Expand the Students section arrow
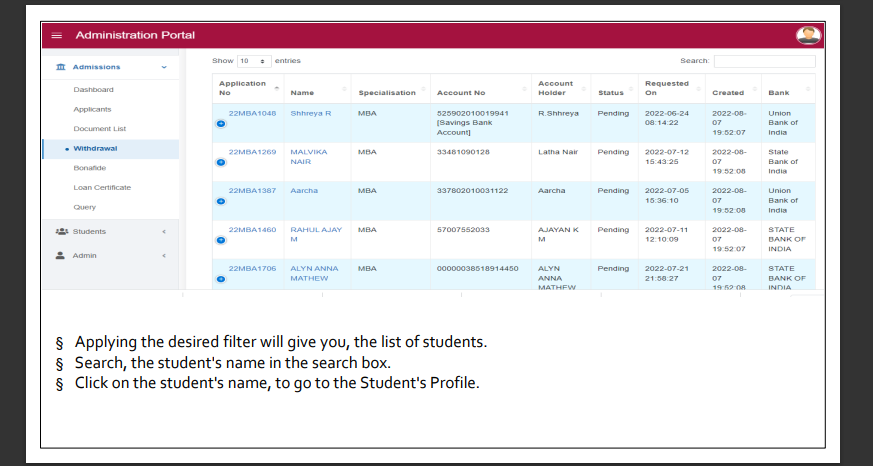The height and width of the screenshot is (466, 873). coord(164,232)
